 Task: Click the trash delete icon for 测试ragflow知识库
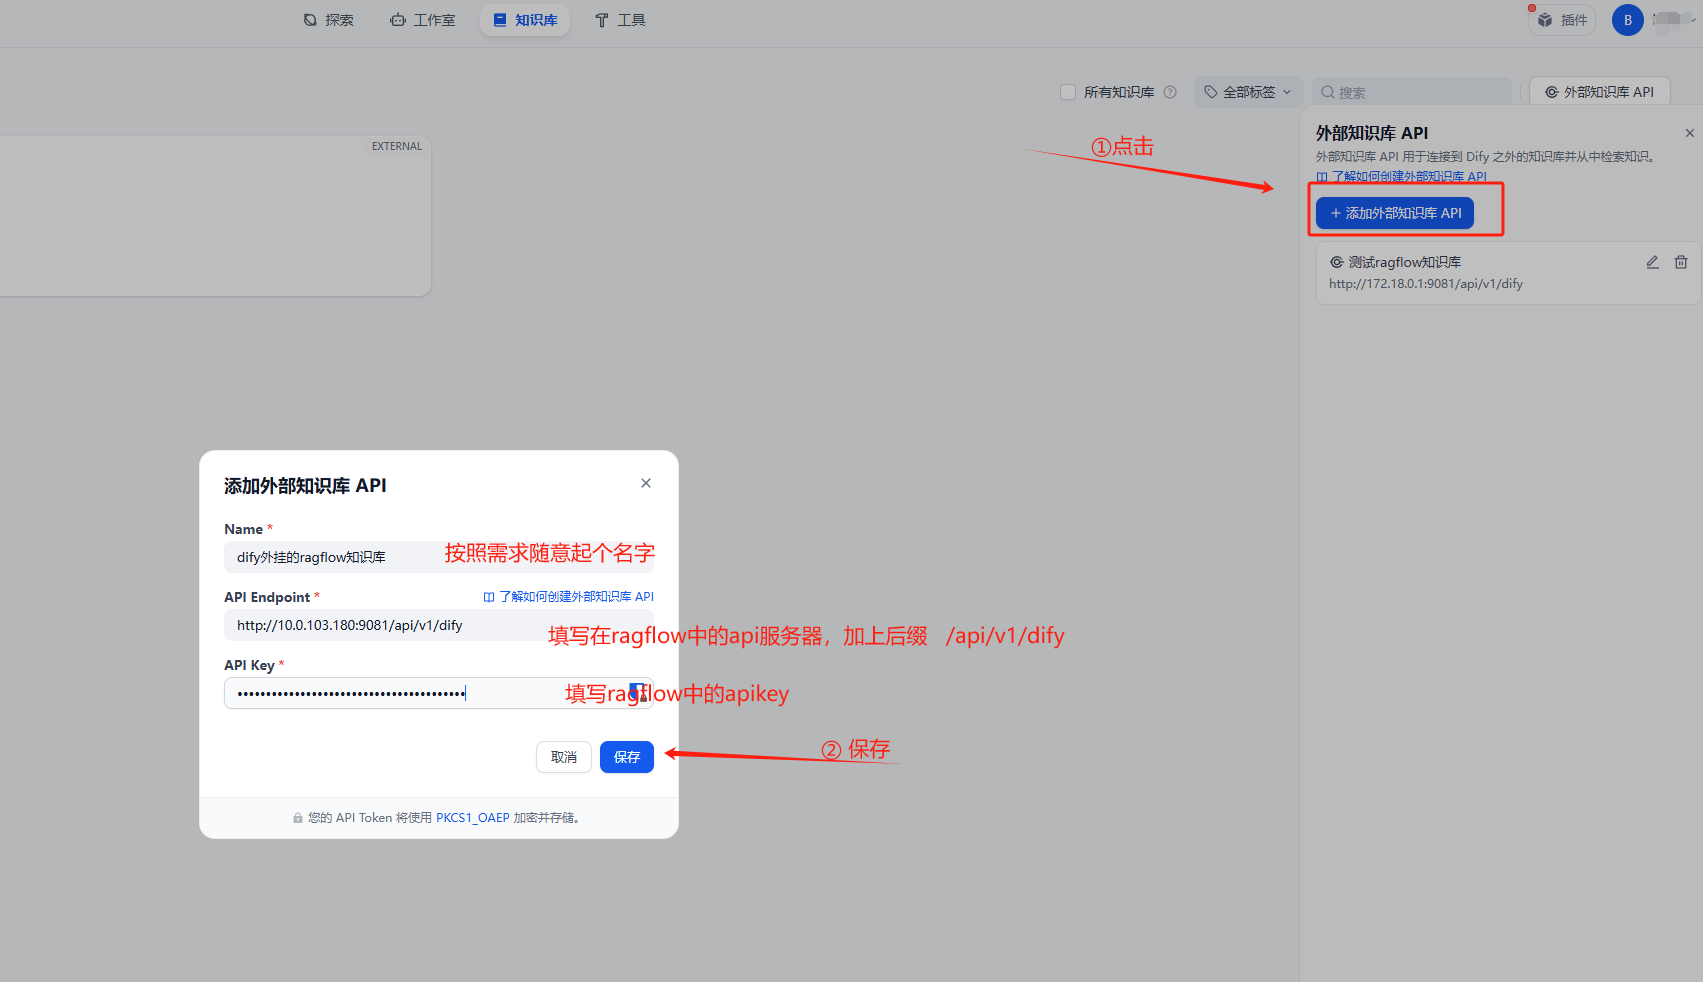coord(1681,262)
